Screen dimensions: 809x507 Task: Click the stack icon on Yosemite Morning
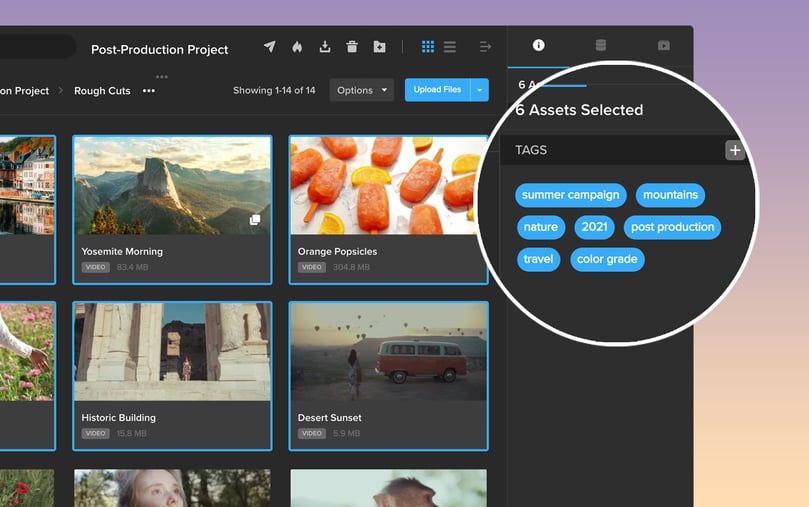tap(255, 220)
